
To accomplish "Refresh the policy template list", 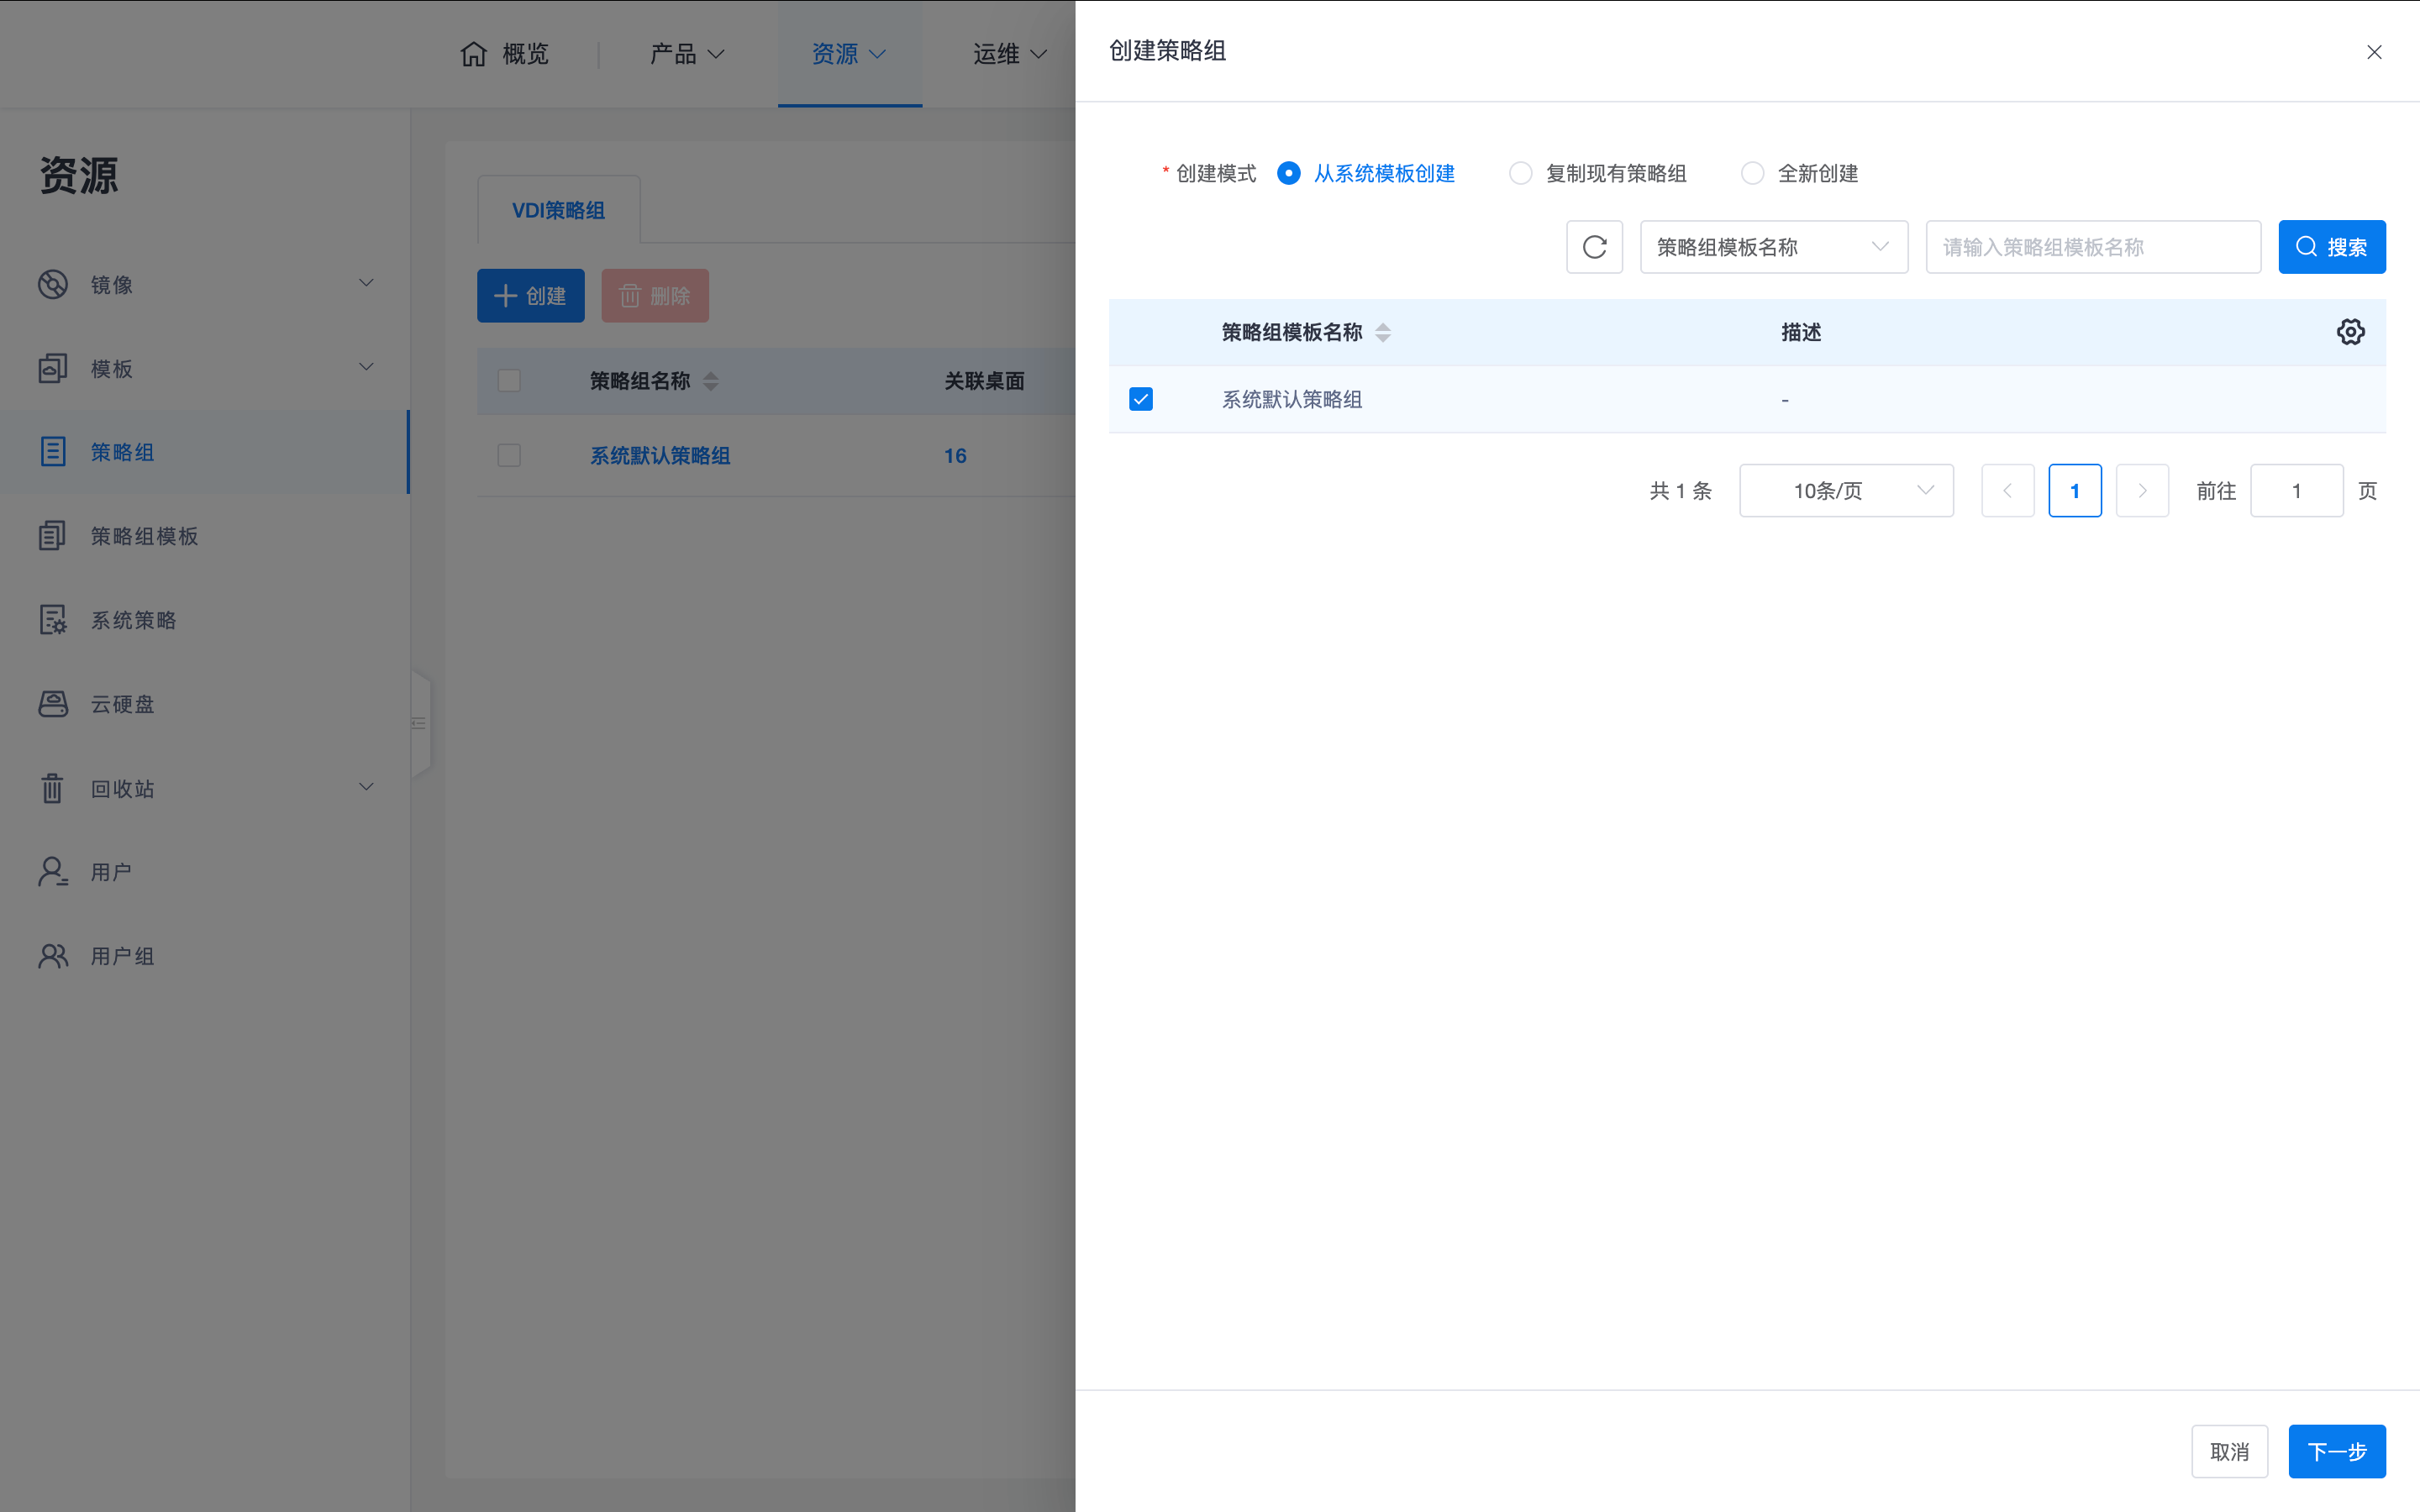I will click(x=1594, y=247).
